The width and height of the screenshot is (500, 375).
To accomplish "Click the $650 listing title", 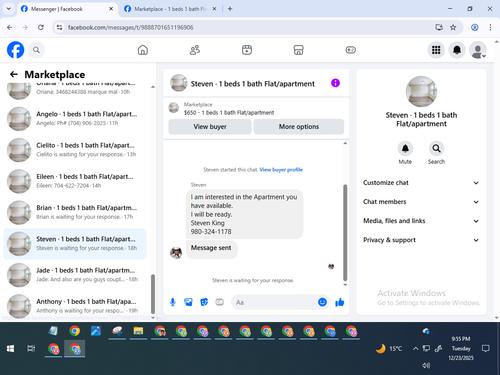I will [x=229, y=113].
